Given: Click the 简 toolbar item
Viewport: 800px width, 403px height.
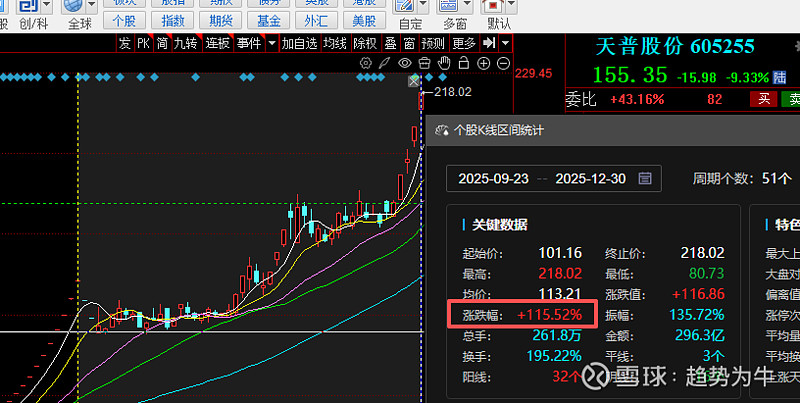Looking at the screenshot, I should click(162, 43).
